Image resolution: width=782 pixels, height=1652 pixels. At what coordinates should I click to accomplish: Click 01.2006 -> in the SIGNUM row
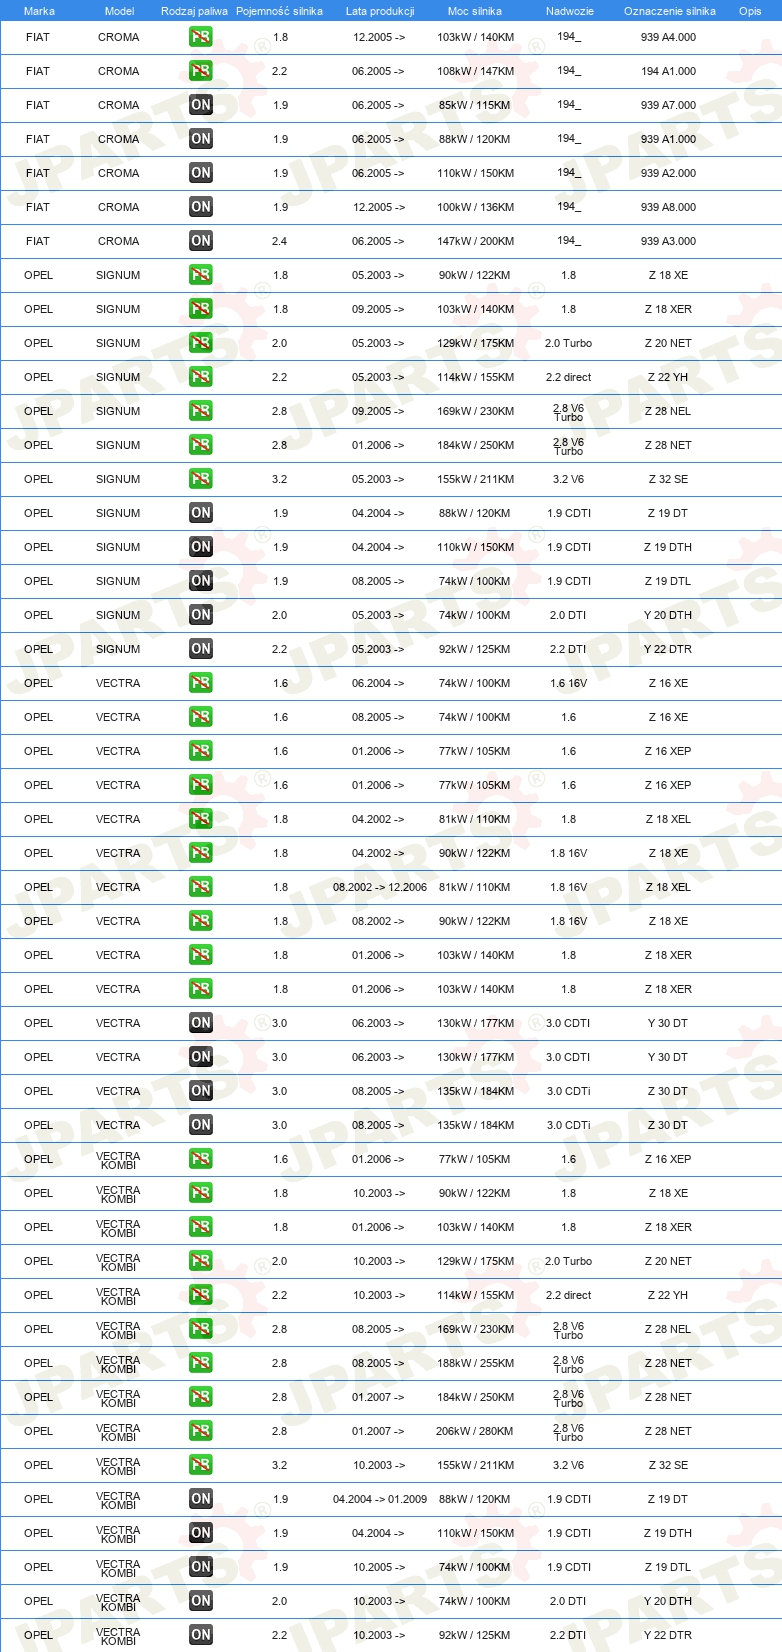(378, 445)
